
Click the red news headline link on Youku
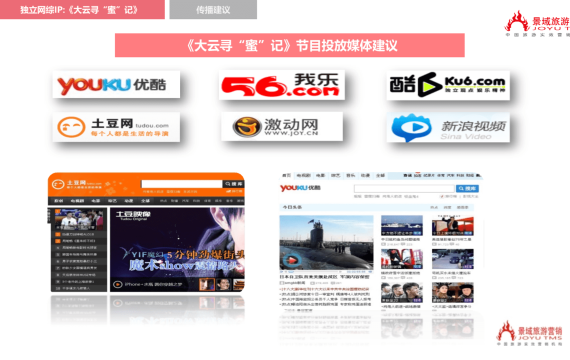pyautogui.click(x=325, y=289)
